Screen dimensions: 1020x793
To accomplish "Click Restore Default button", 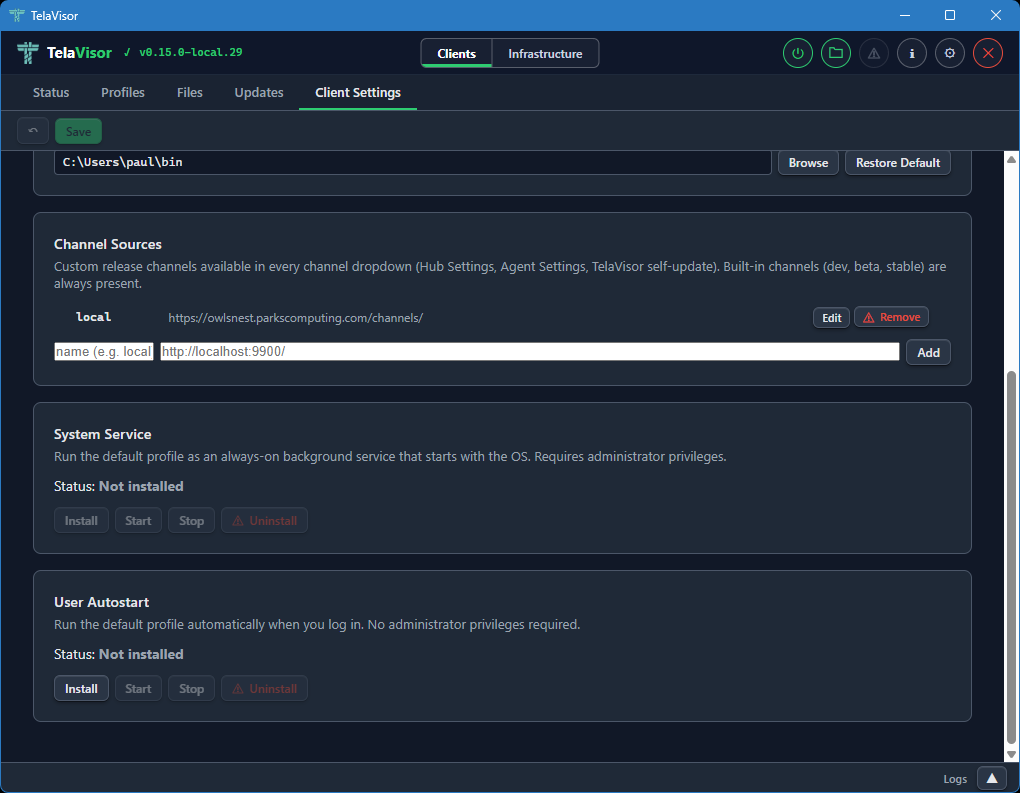I will click(x=898, y=163).
